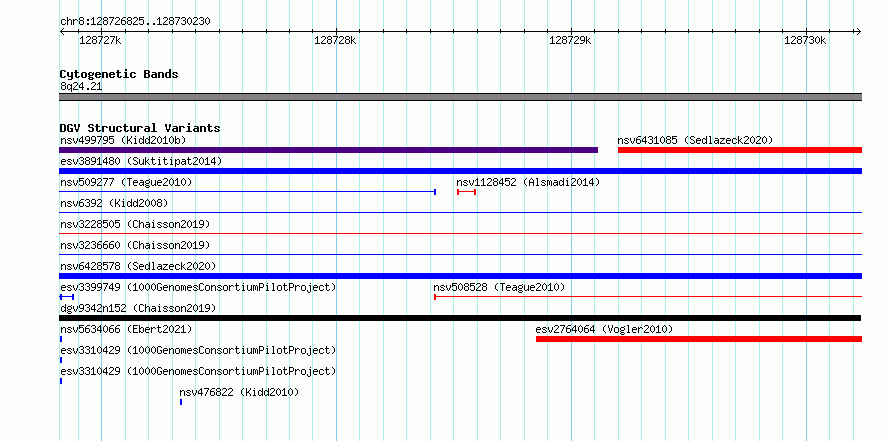Select the small nsv1128452 (Alsmadi2014) red marker

tap(466, 192)
